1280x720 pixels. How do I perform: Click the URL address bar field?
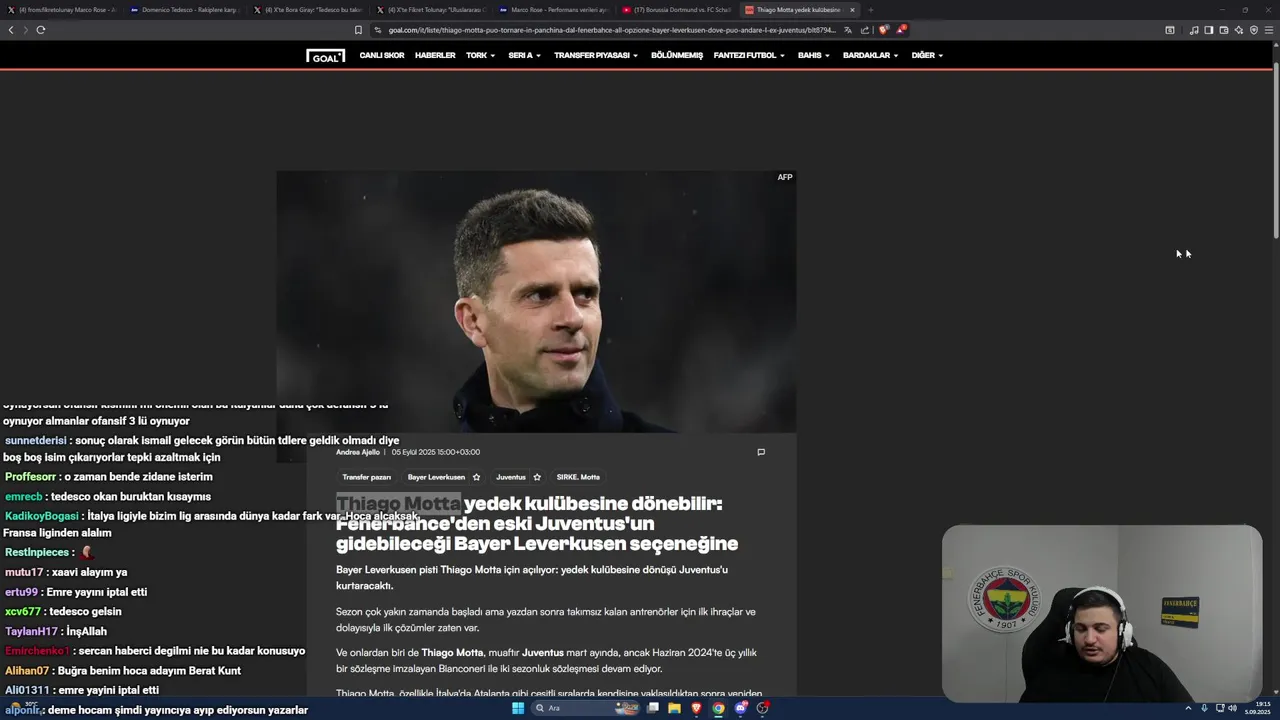point(610,30)
